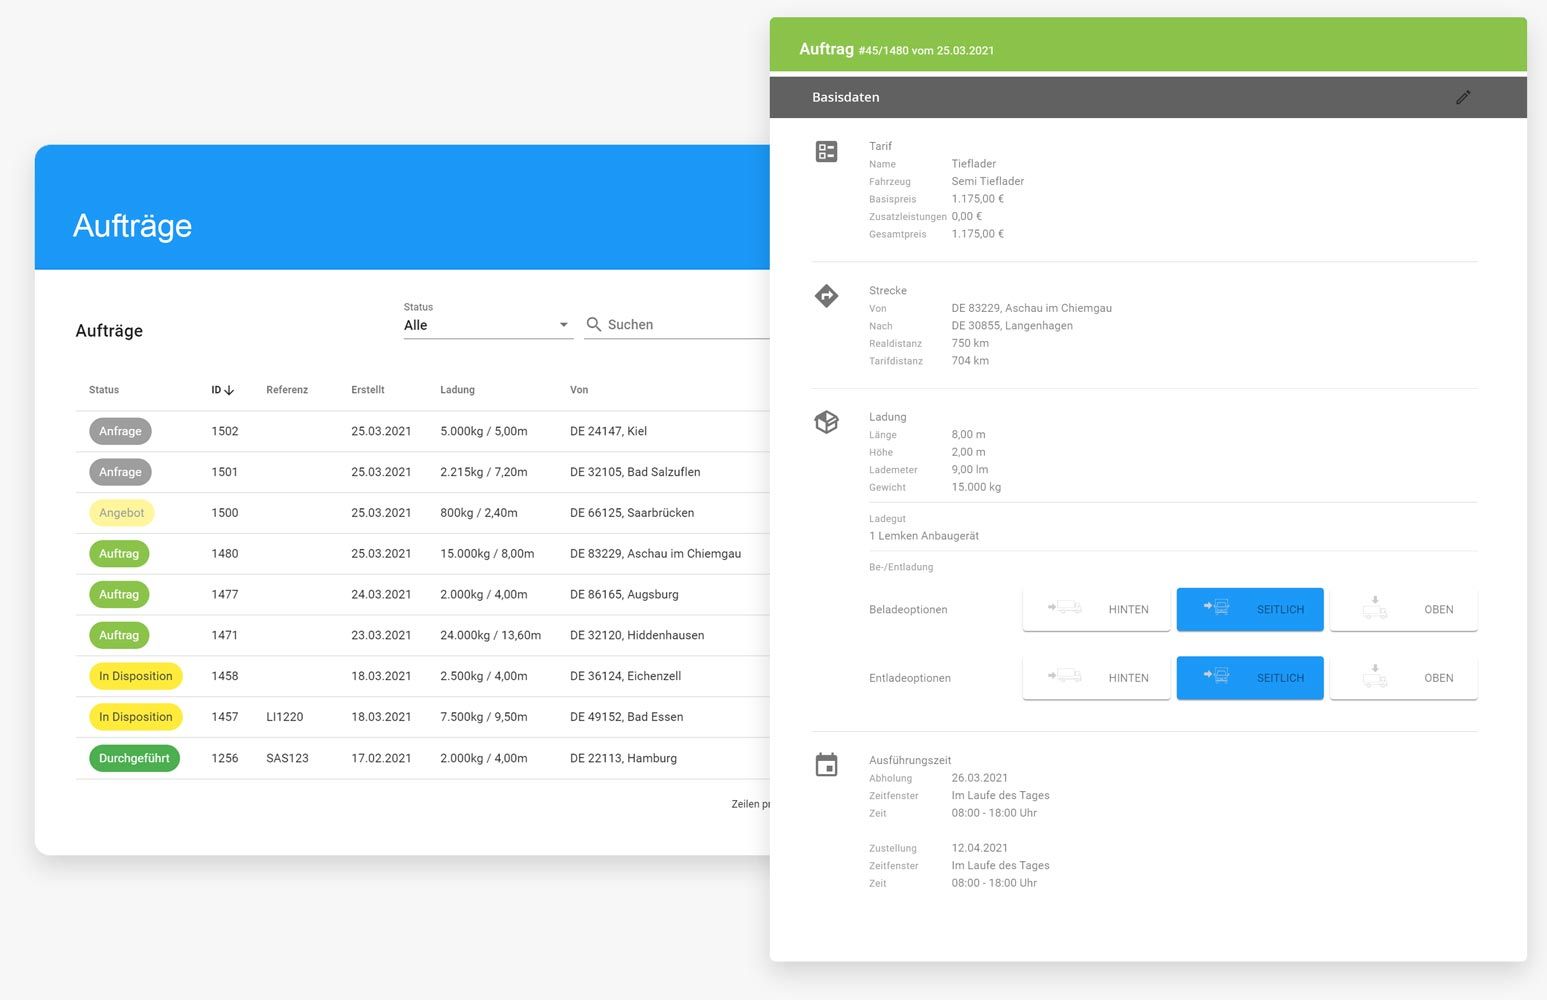Click origin DE 83229, Aschau im Chiemgau in table
The height and width of the screenshot is (1000, 1547).
coord(655,554)
